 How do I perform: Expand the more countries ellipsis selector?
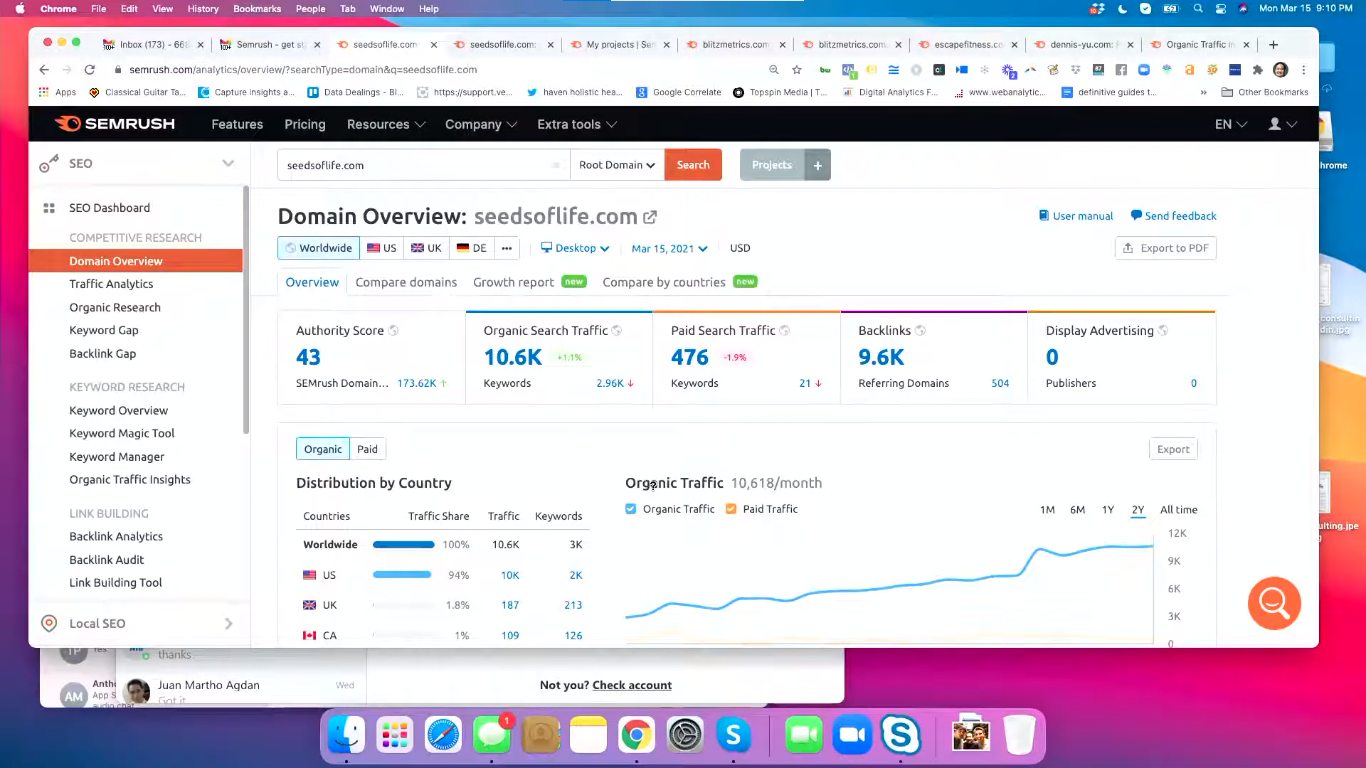505,247
